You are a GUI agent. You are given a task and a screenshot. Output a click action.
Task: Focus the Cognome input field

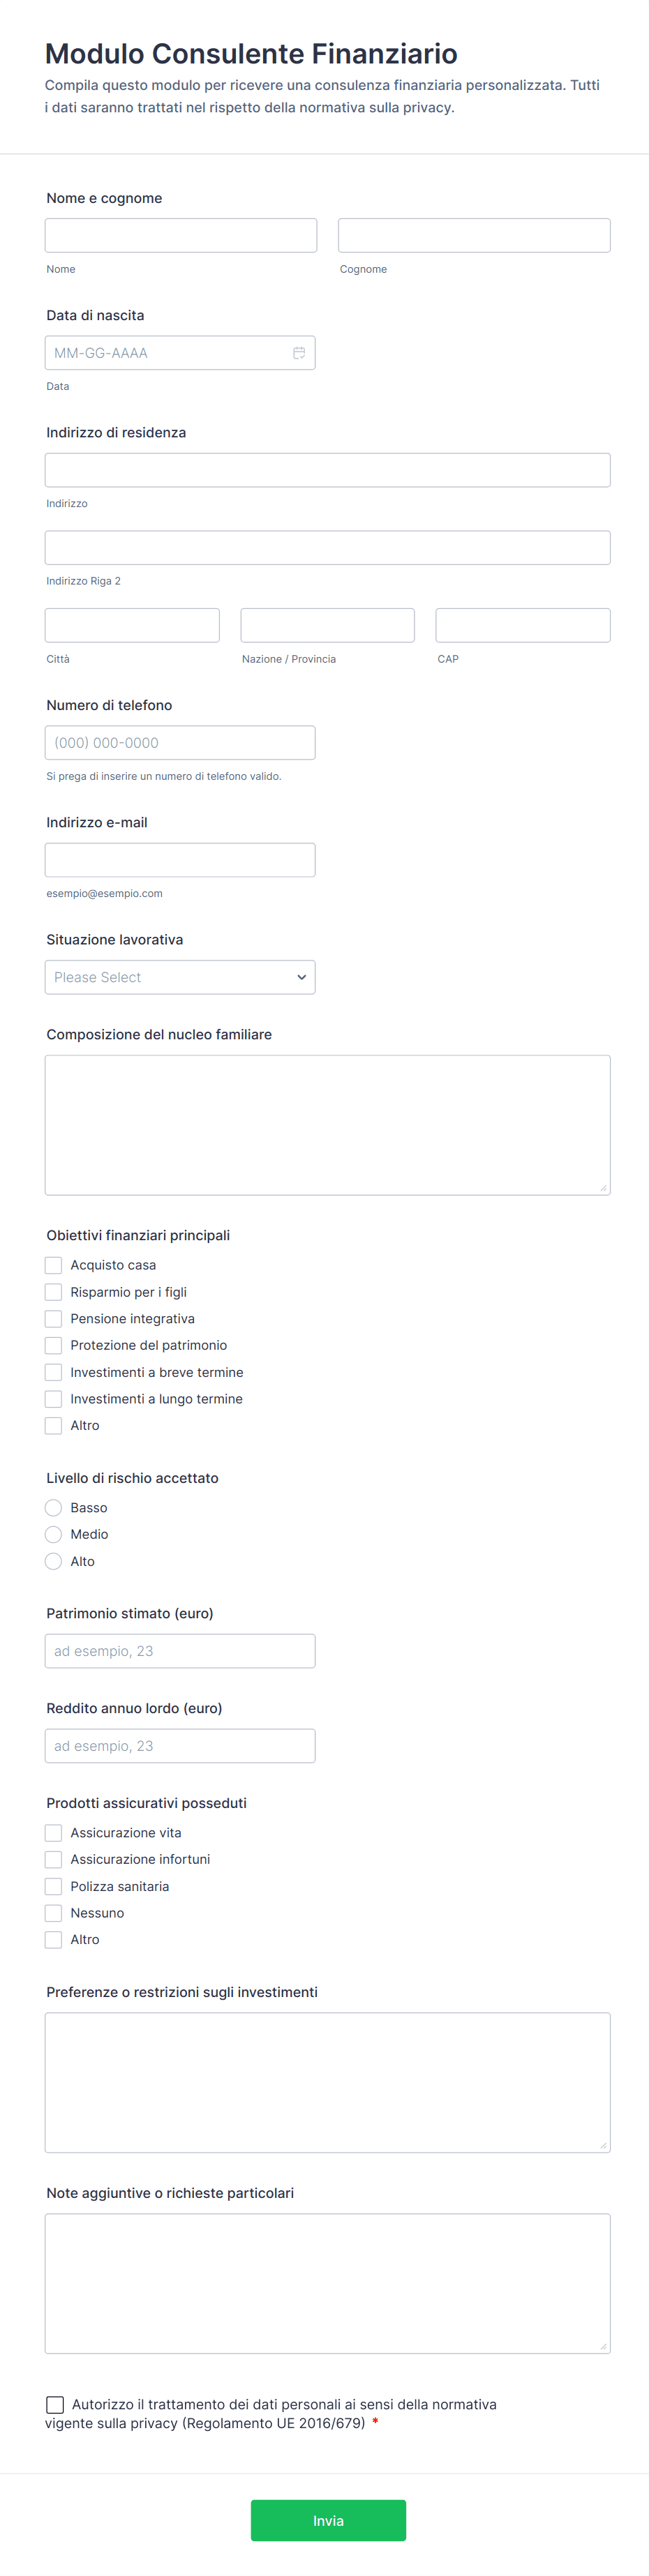pyautogui.click(x=474, y=235)
